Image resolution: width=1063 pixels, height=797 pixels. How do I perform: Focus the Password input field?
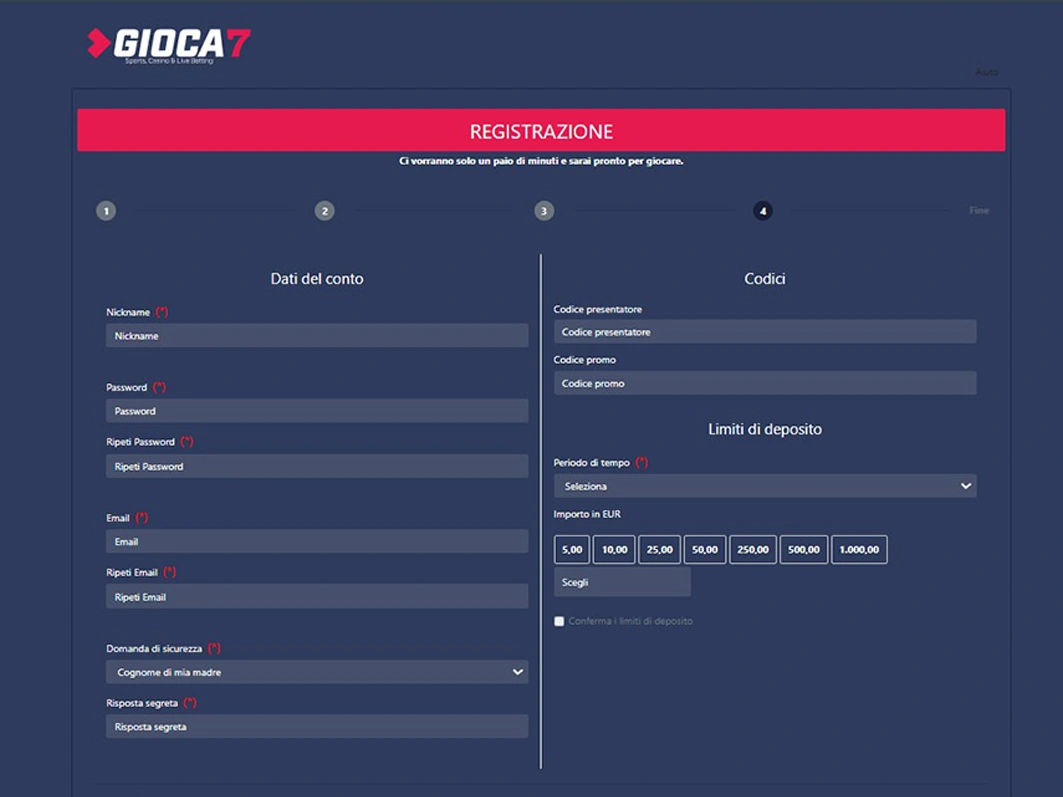coord(317,411)
